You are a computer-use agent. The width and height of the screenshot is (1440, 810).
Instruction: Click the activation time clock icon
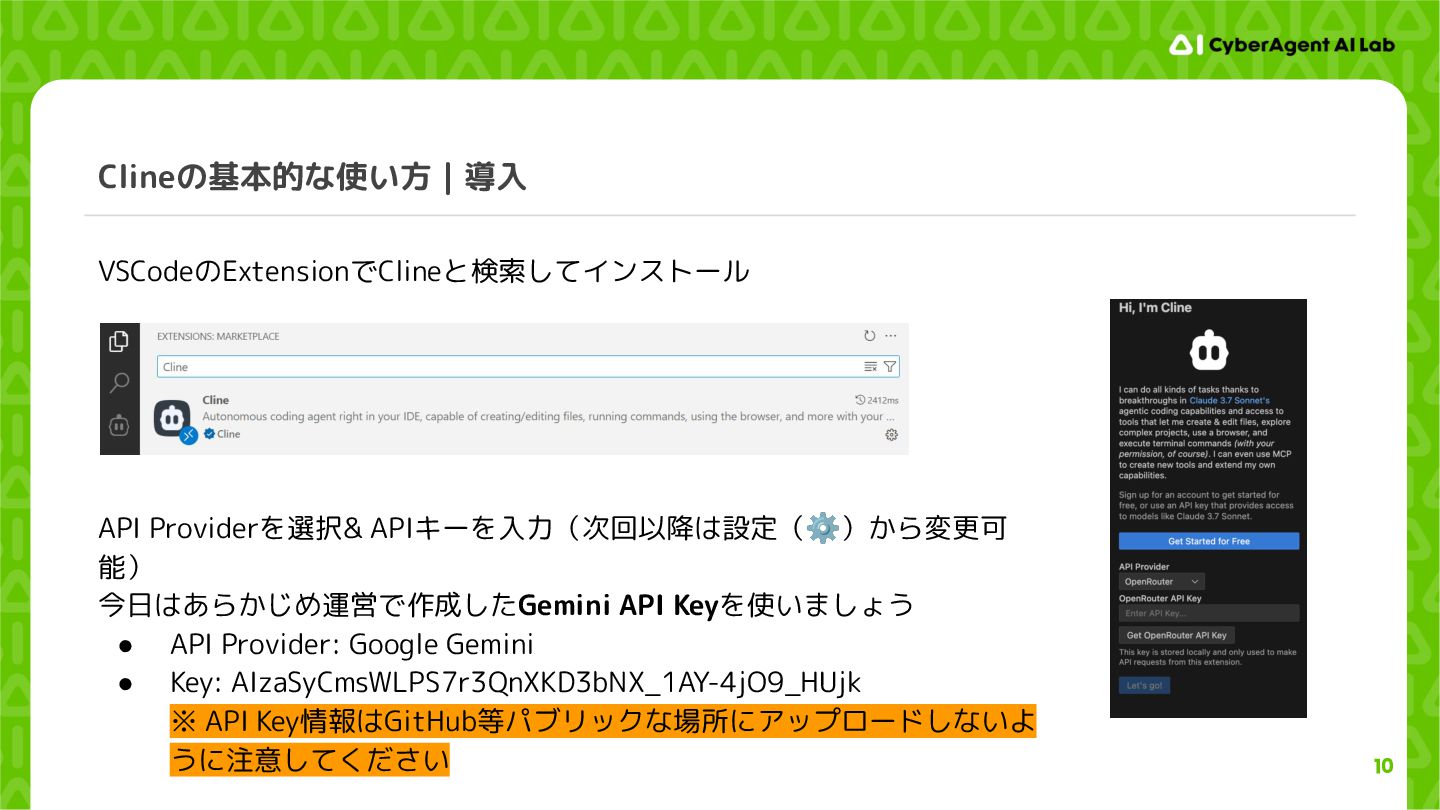point(859,400)
